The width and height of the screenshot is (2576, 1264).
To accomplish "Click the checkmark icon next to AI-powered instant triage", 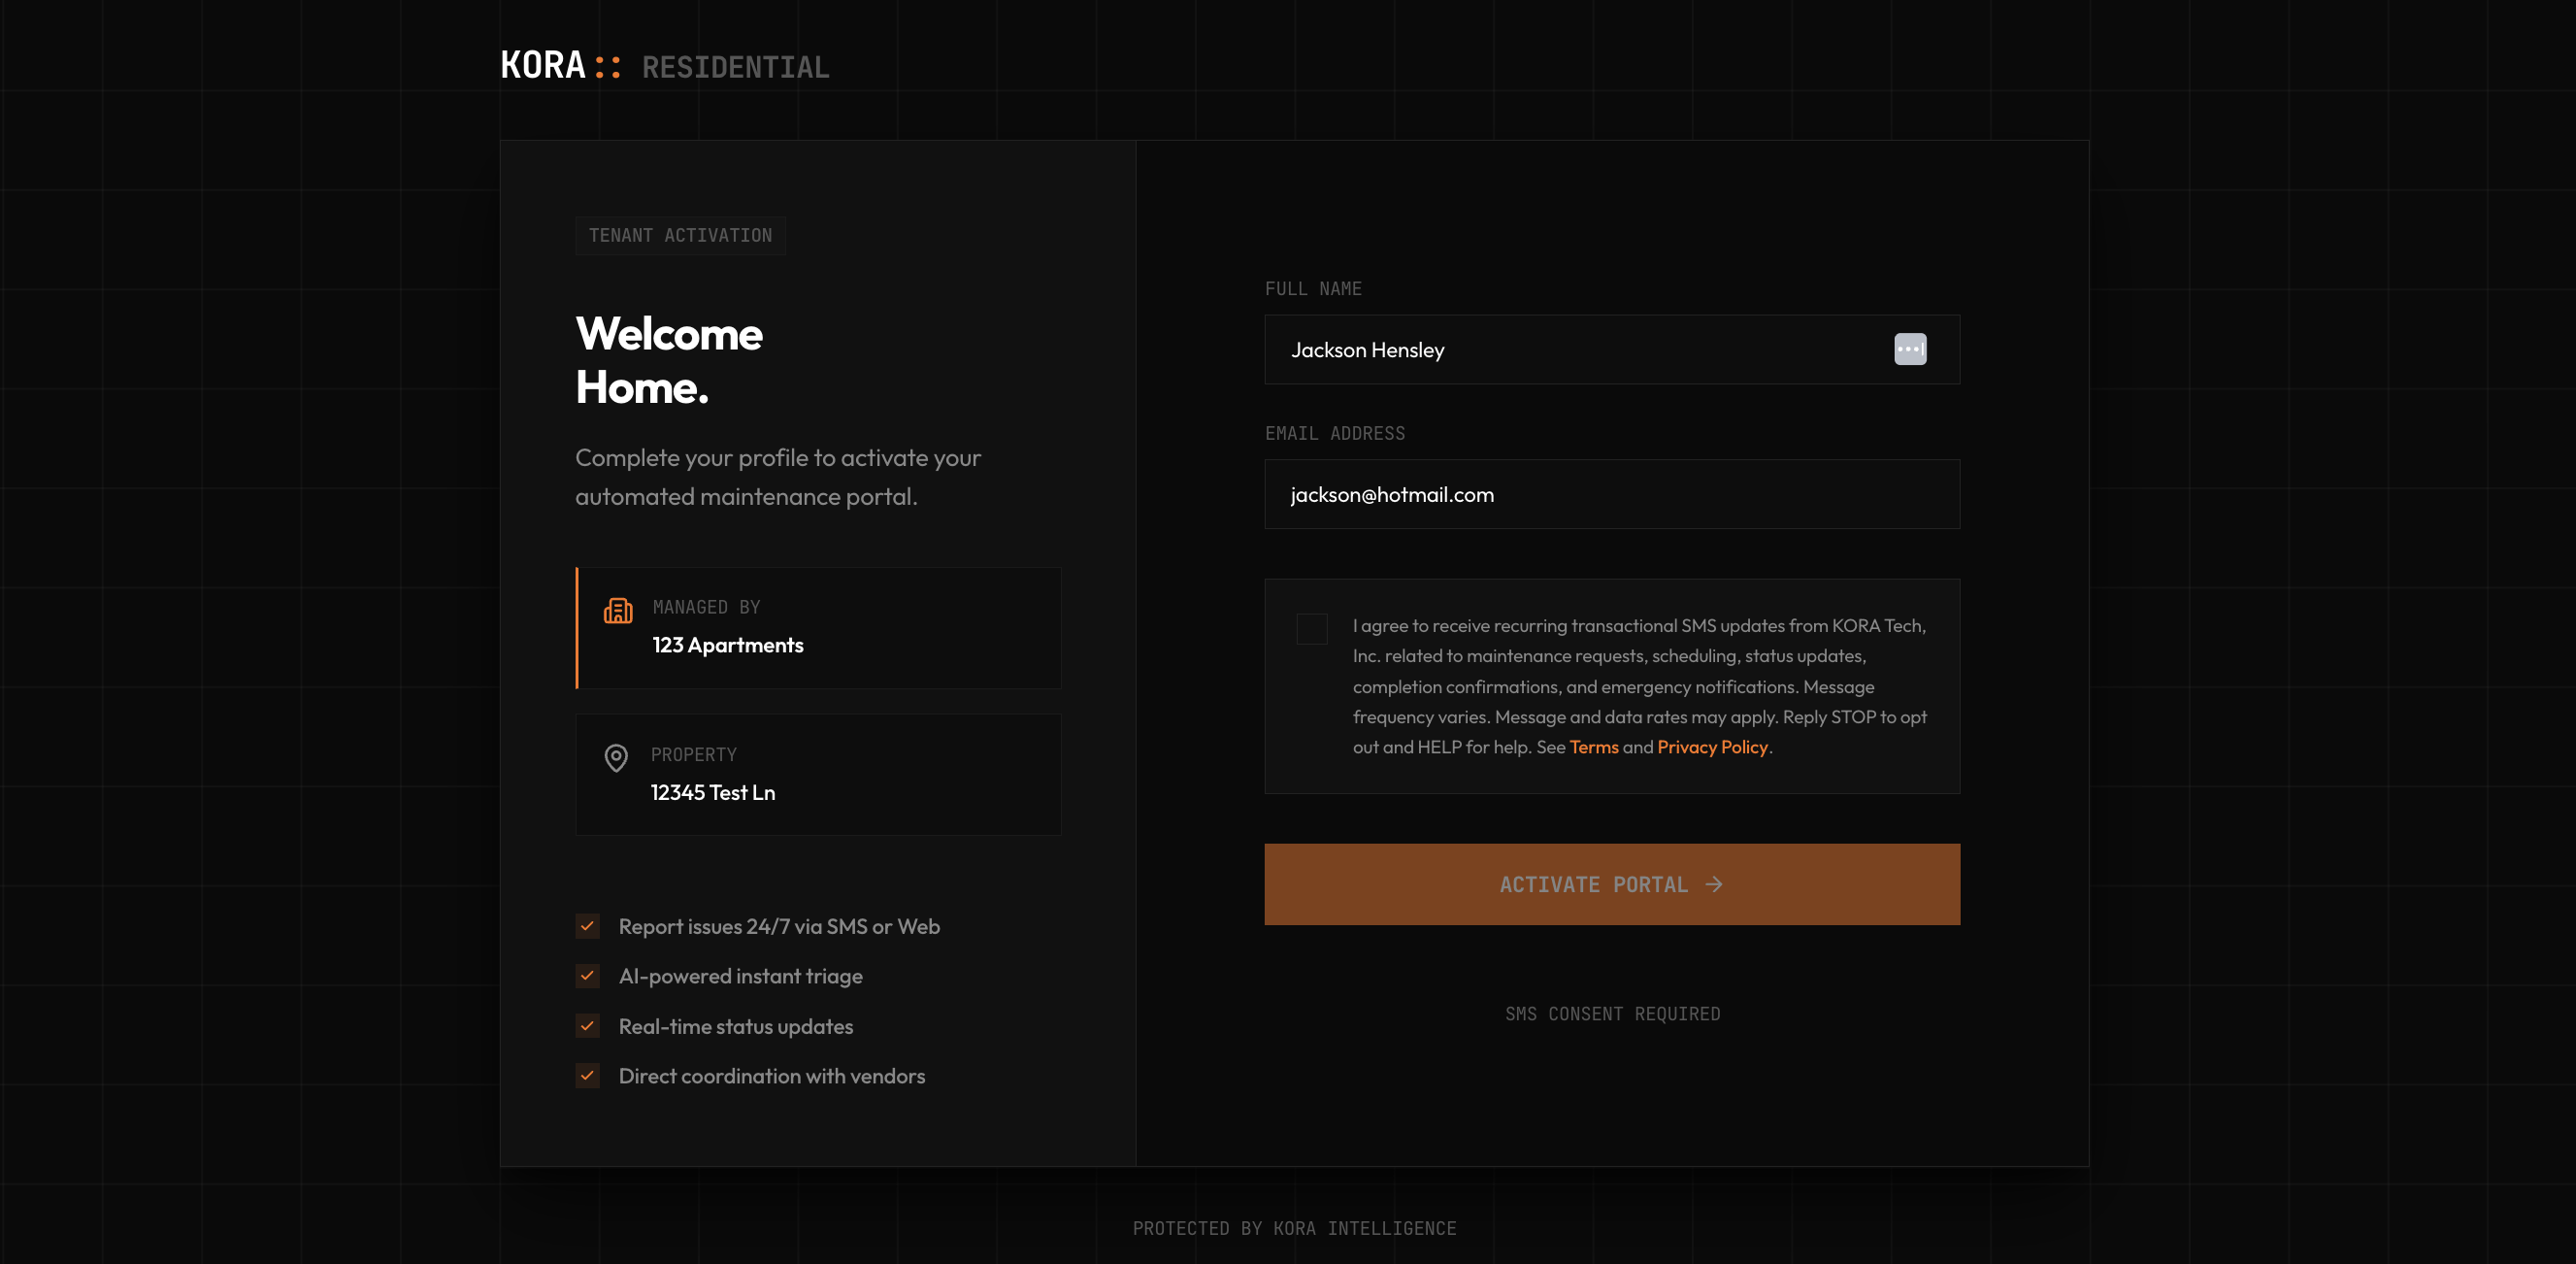I will (587, 975).
